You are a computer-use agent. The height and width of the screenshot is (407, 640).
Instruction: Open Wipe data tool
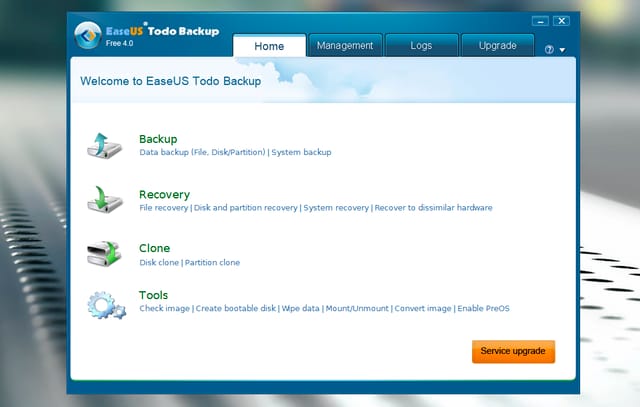coord(300,309)
